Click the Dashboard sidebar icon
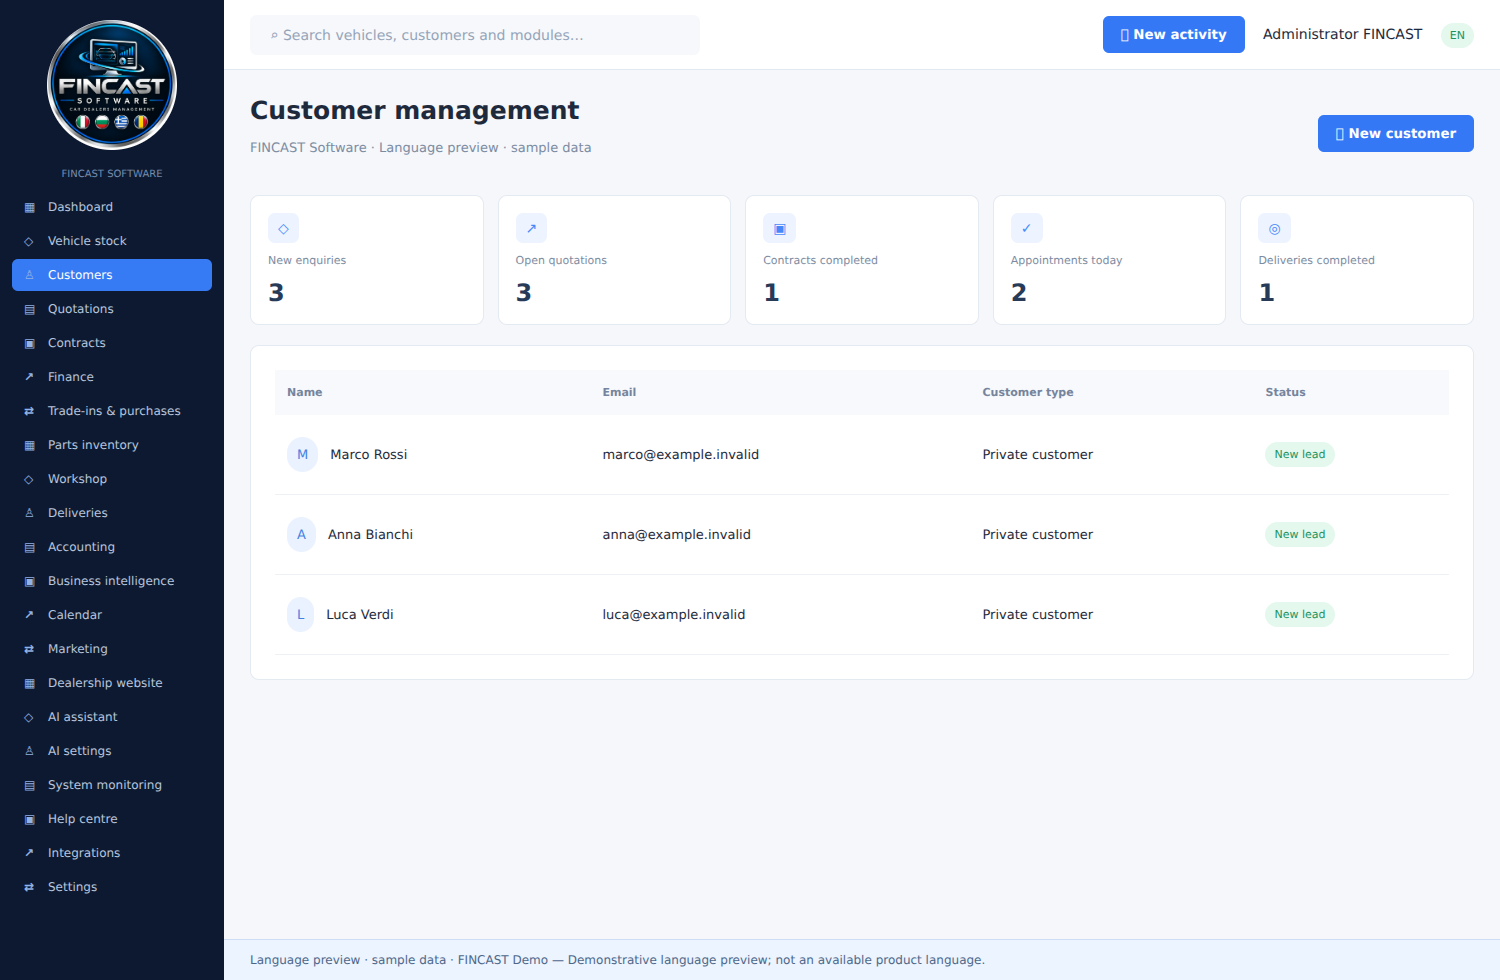1500x980 pixels. click(x=29, y=207)
